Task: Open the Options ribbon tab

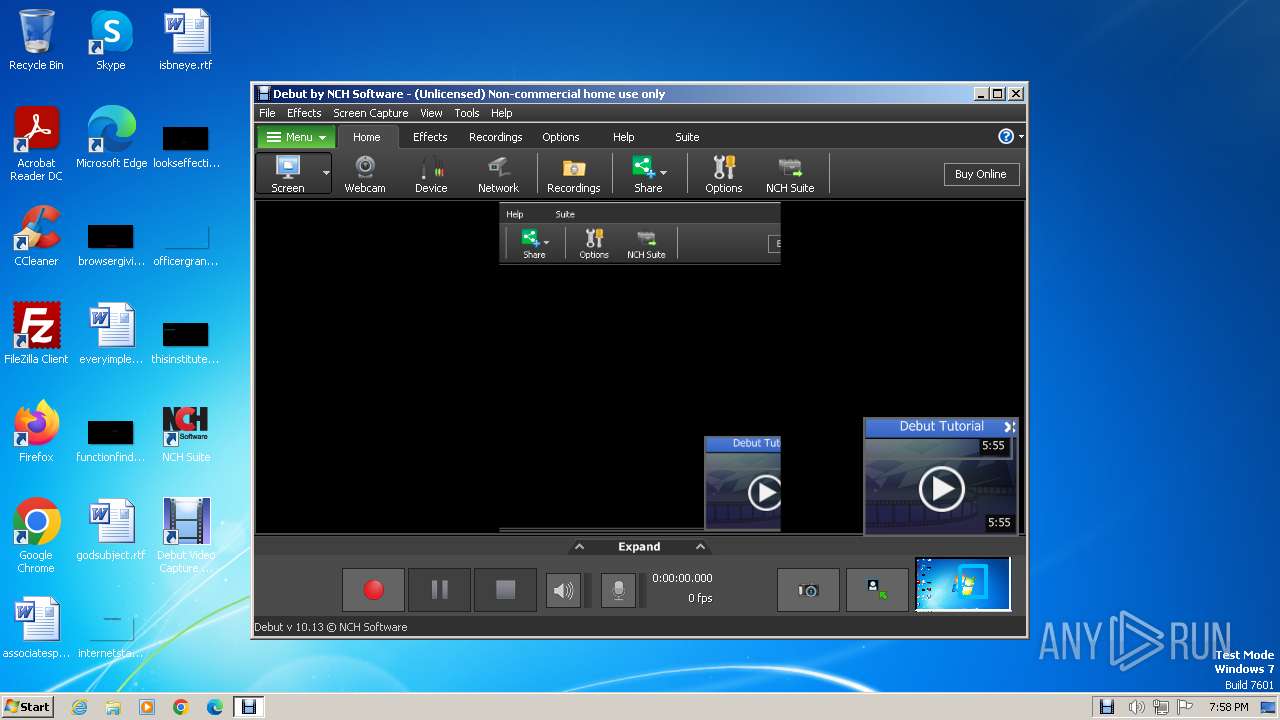Action: (x=561, y=137)
